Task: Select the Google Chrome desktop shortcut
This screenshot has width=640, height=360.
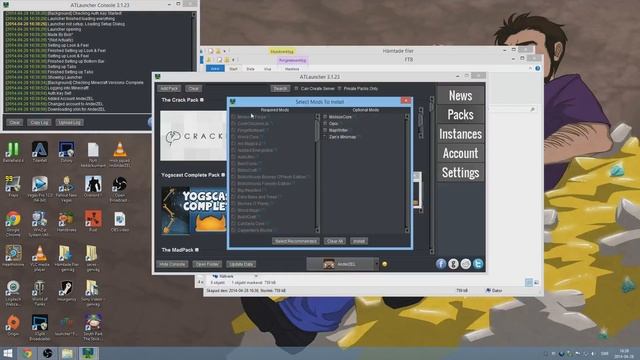Action: click(x=13, y=223)
